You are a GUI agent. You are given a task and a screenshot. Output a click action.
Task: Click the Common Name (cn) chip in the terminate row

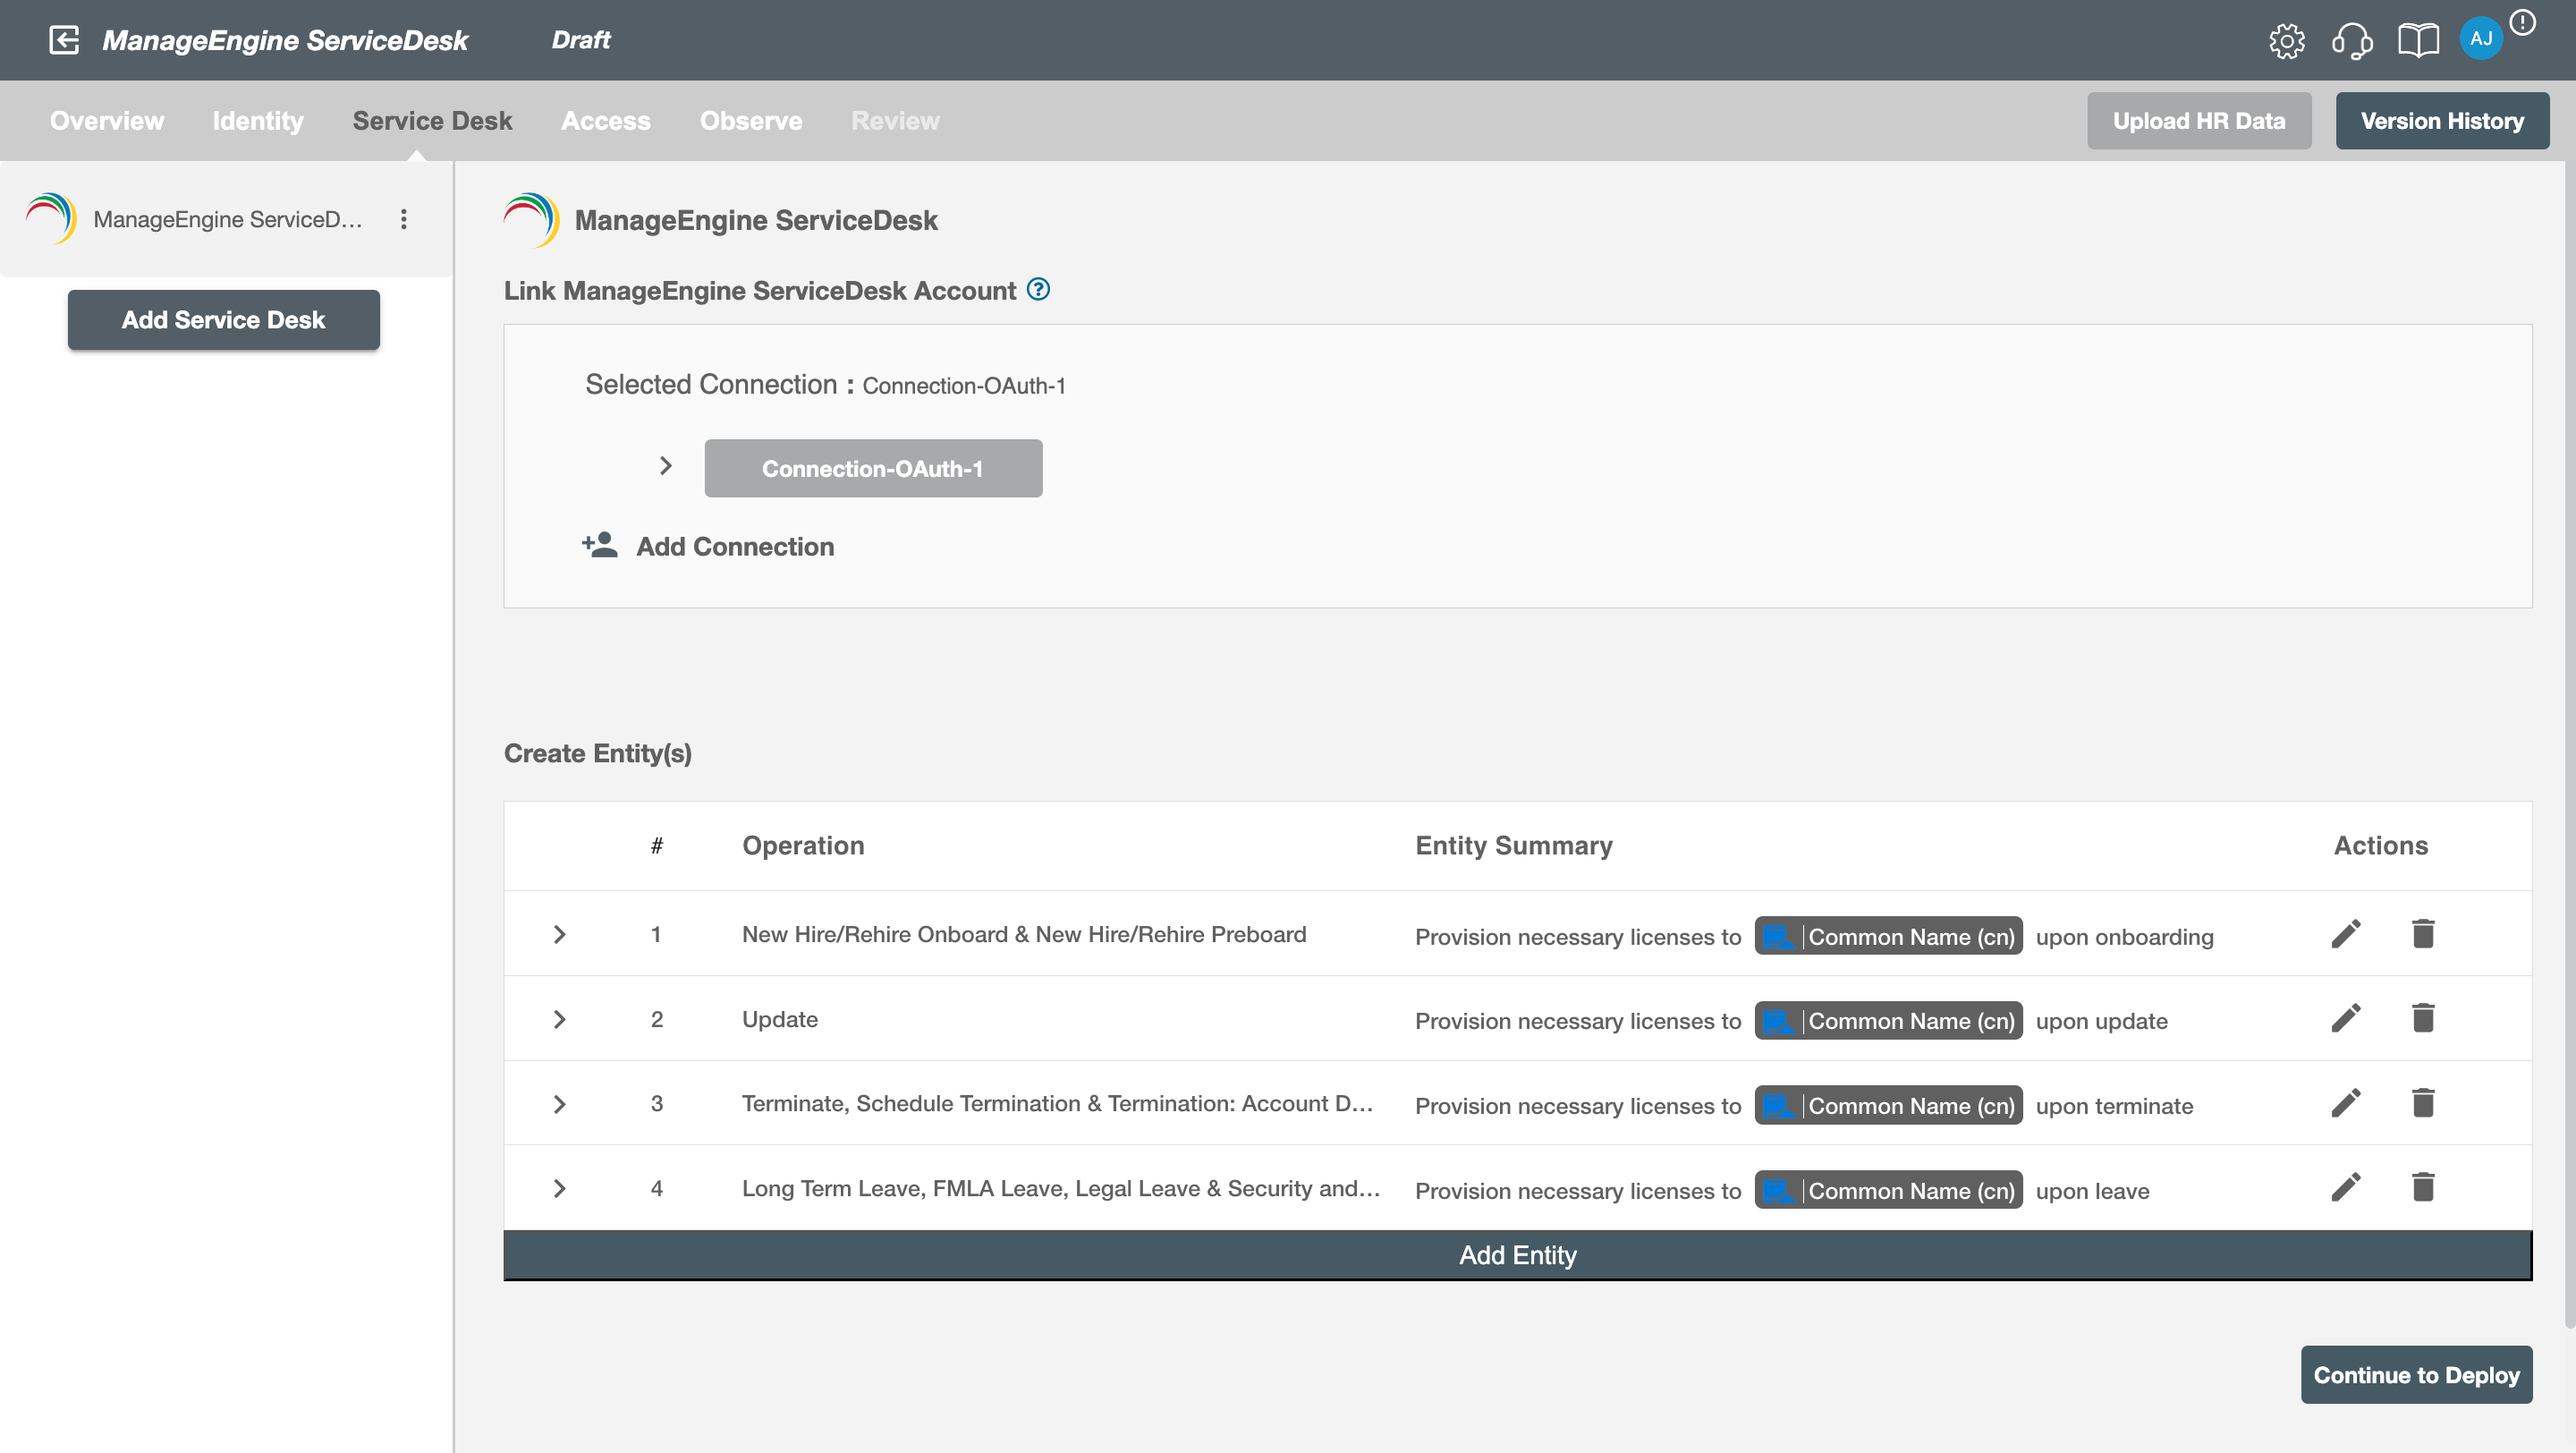[1888, 1105]
